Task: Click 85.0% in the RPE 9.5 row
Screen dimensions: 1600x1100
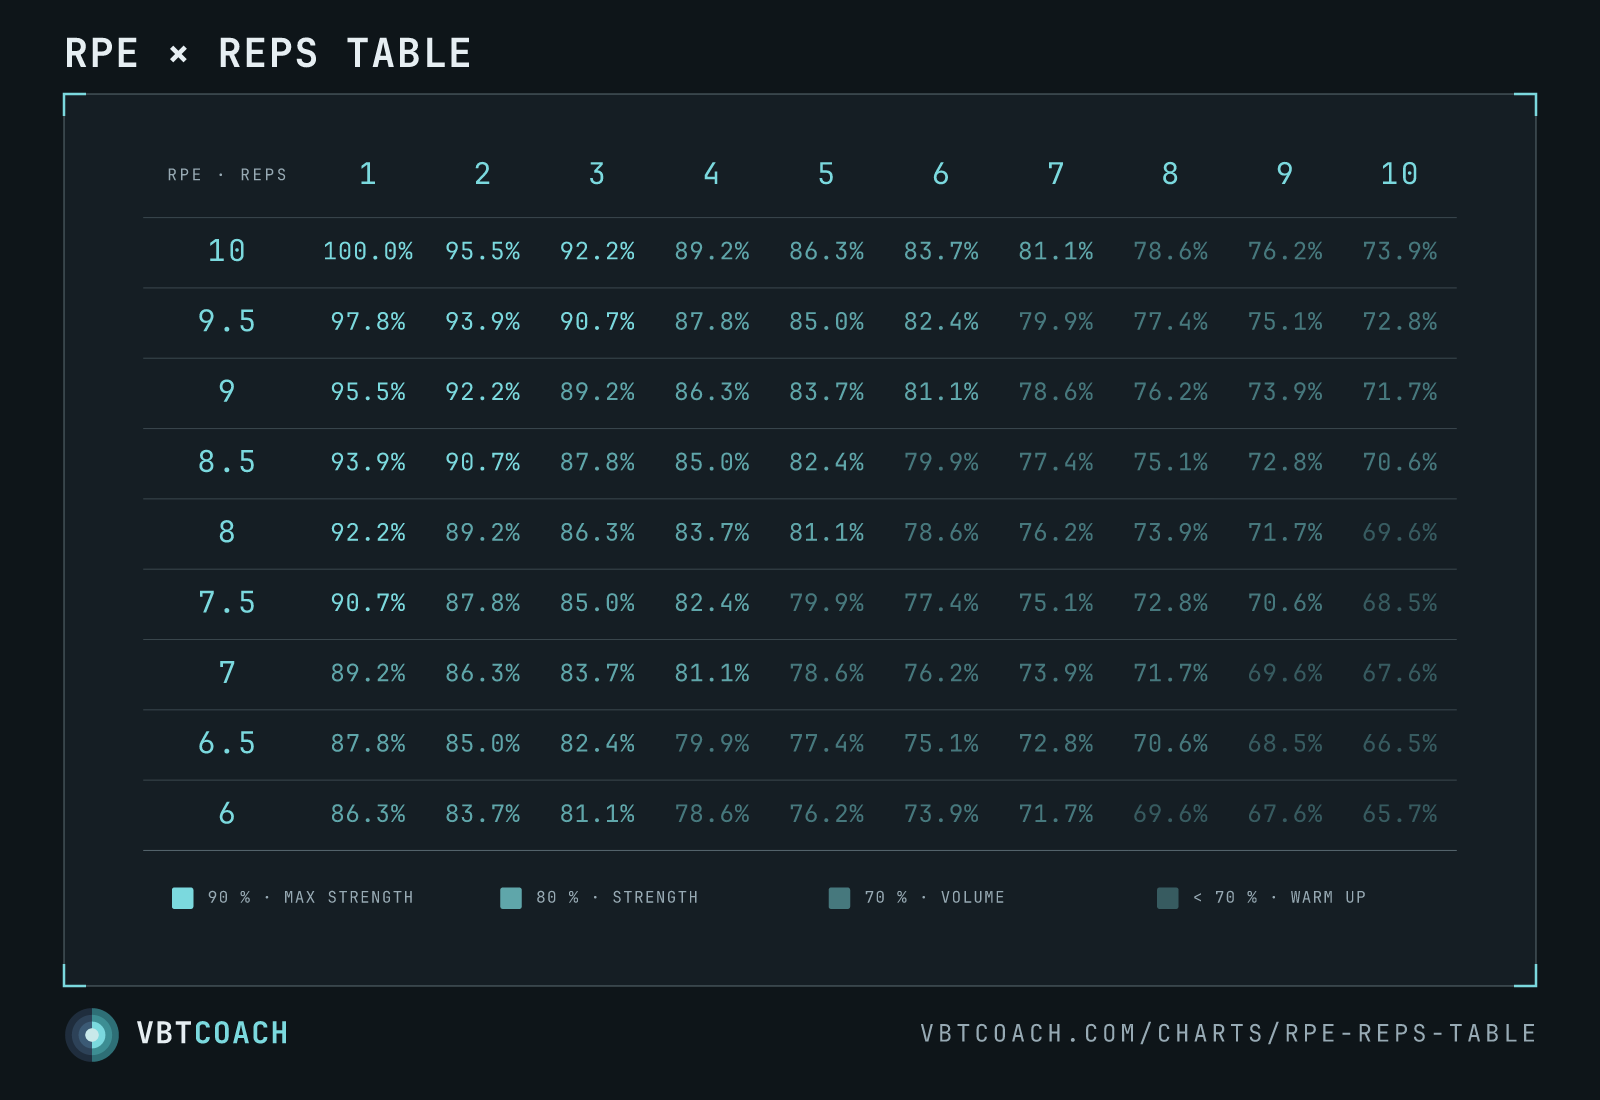Action: tap(826, 321)
